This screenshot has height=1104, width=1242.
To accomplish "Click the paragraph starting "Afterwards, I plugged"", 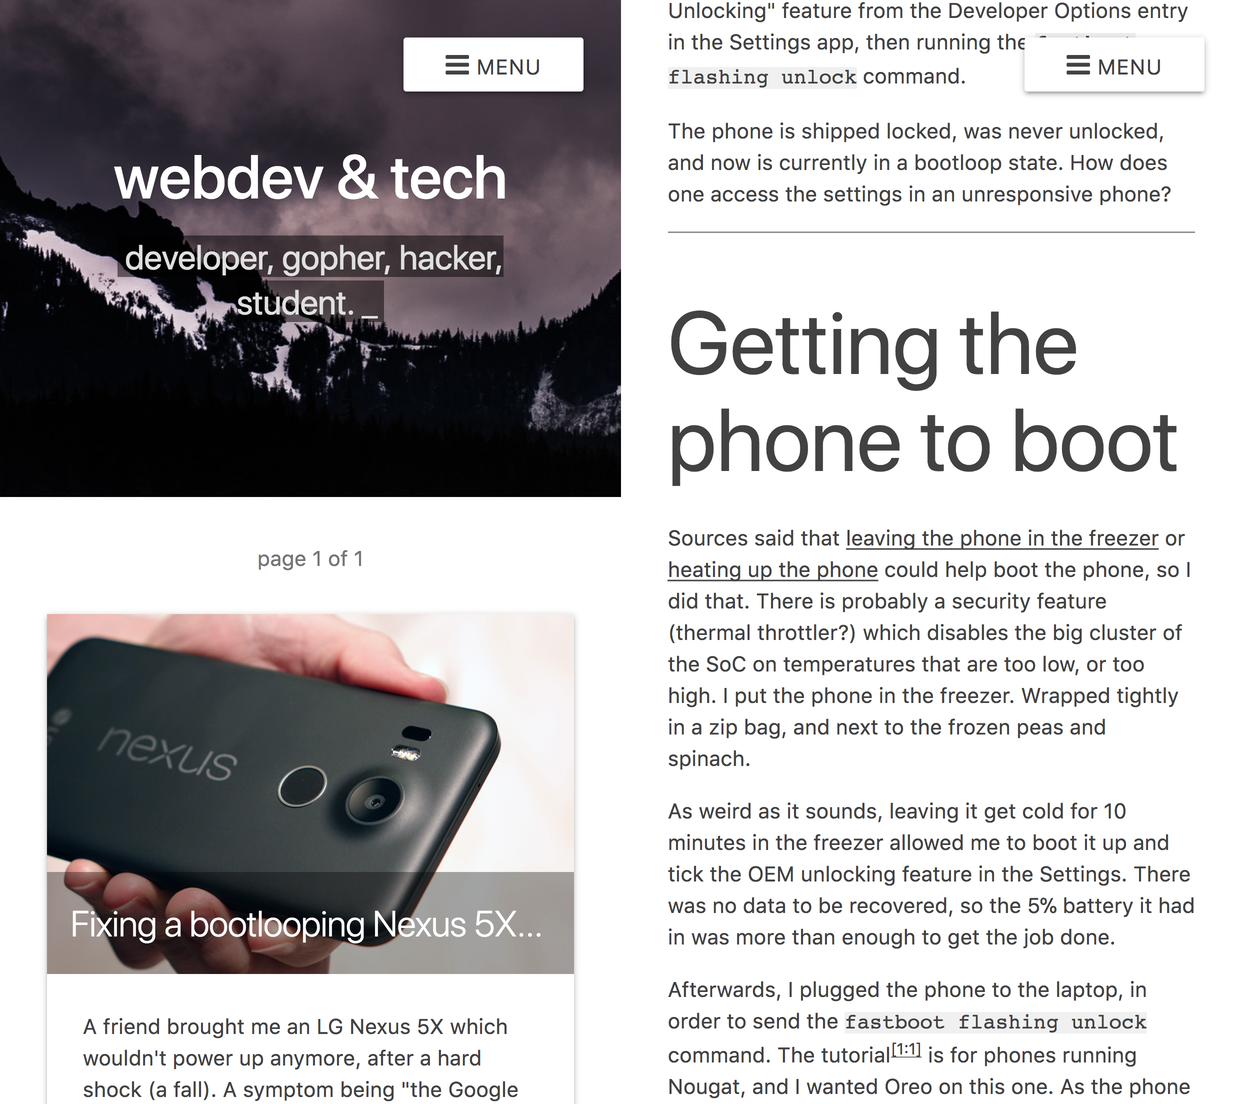I will pos(931,1040).
